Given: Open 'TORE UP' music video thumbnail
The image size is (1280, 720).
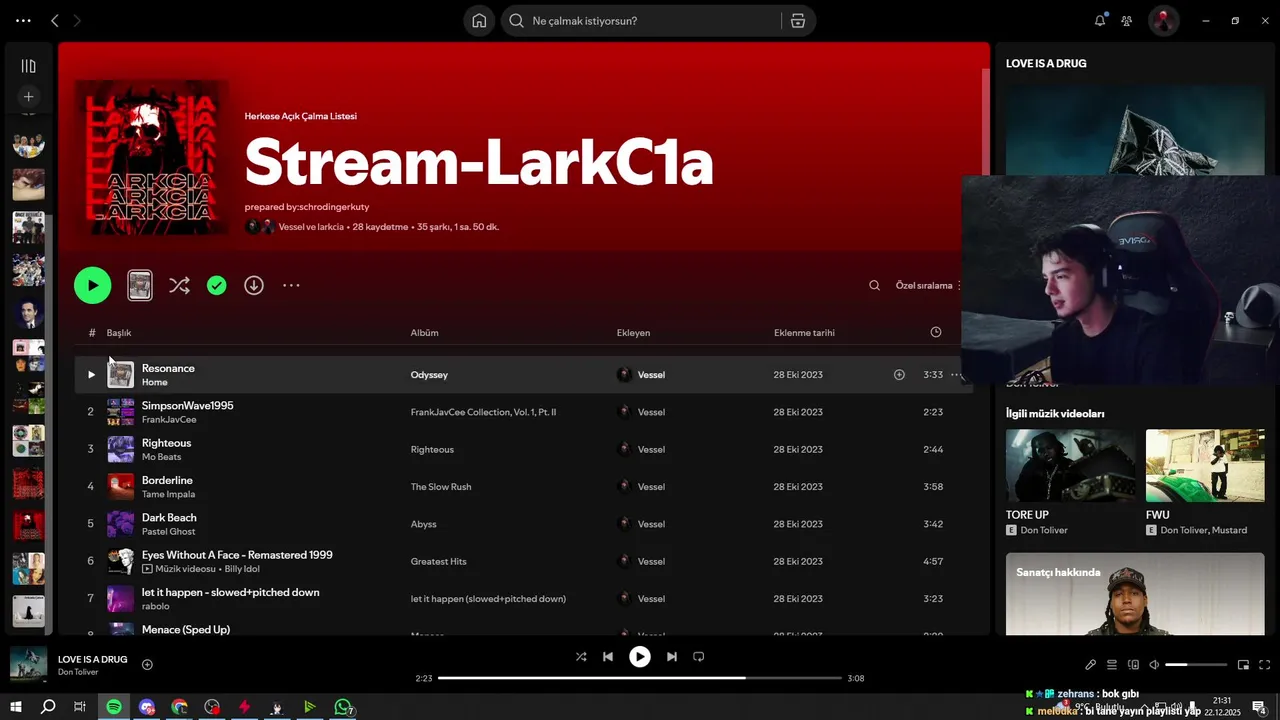Looking at the screenshot, I should [1071, 465].
